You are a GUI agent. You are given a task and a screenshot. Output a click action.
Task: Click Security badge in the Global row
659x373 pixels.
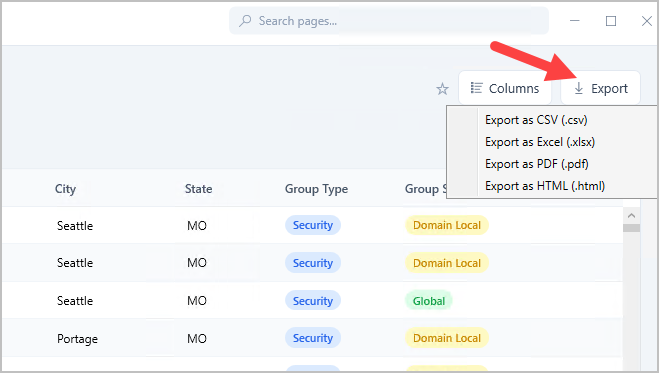(x=313, y=301)
